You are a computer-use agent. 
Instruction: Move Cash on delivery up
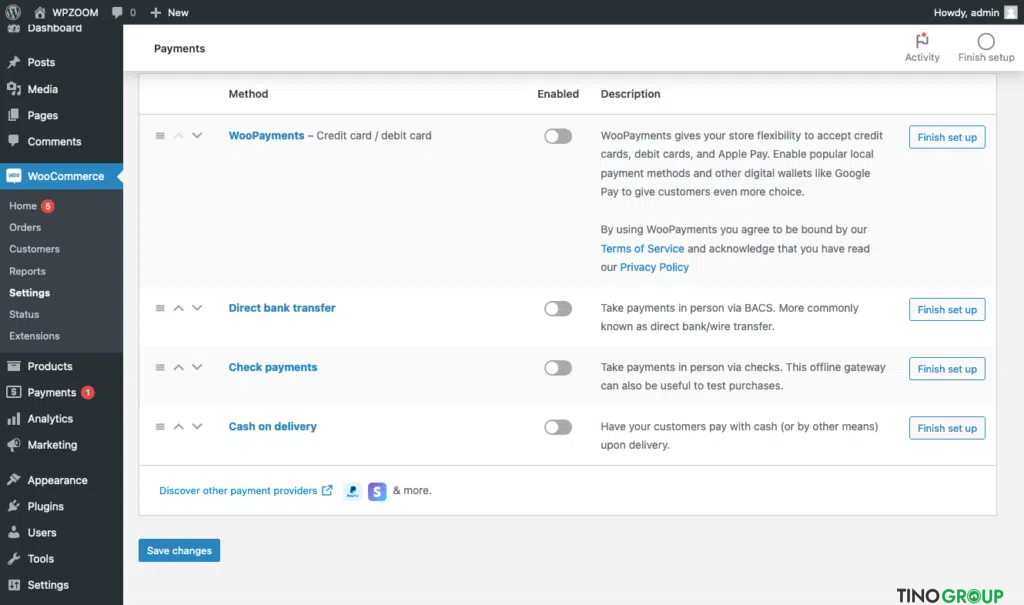(178, 427)
